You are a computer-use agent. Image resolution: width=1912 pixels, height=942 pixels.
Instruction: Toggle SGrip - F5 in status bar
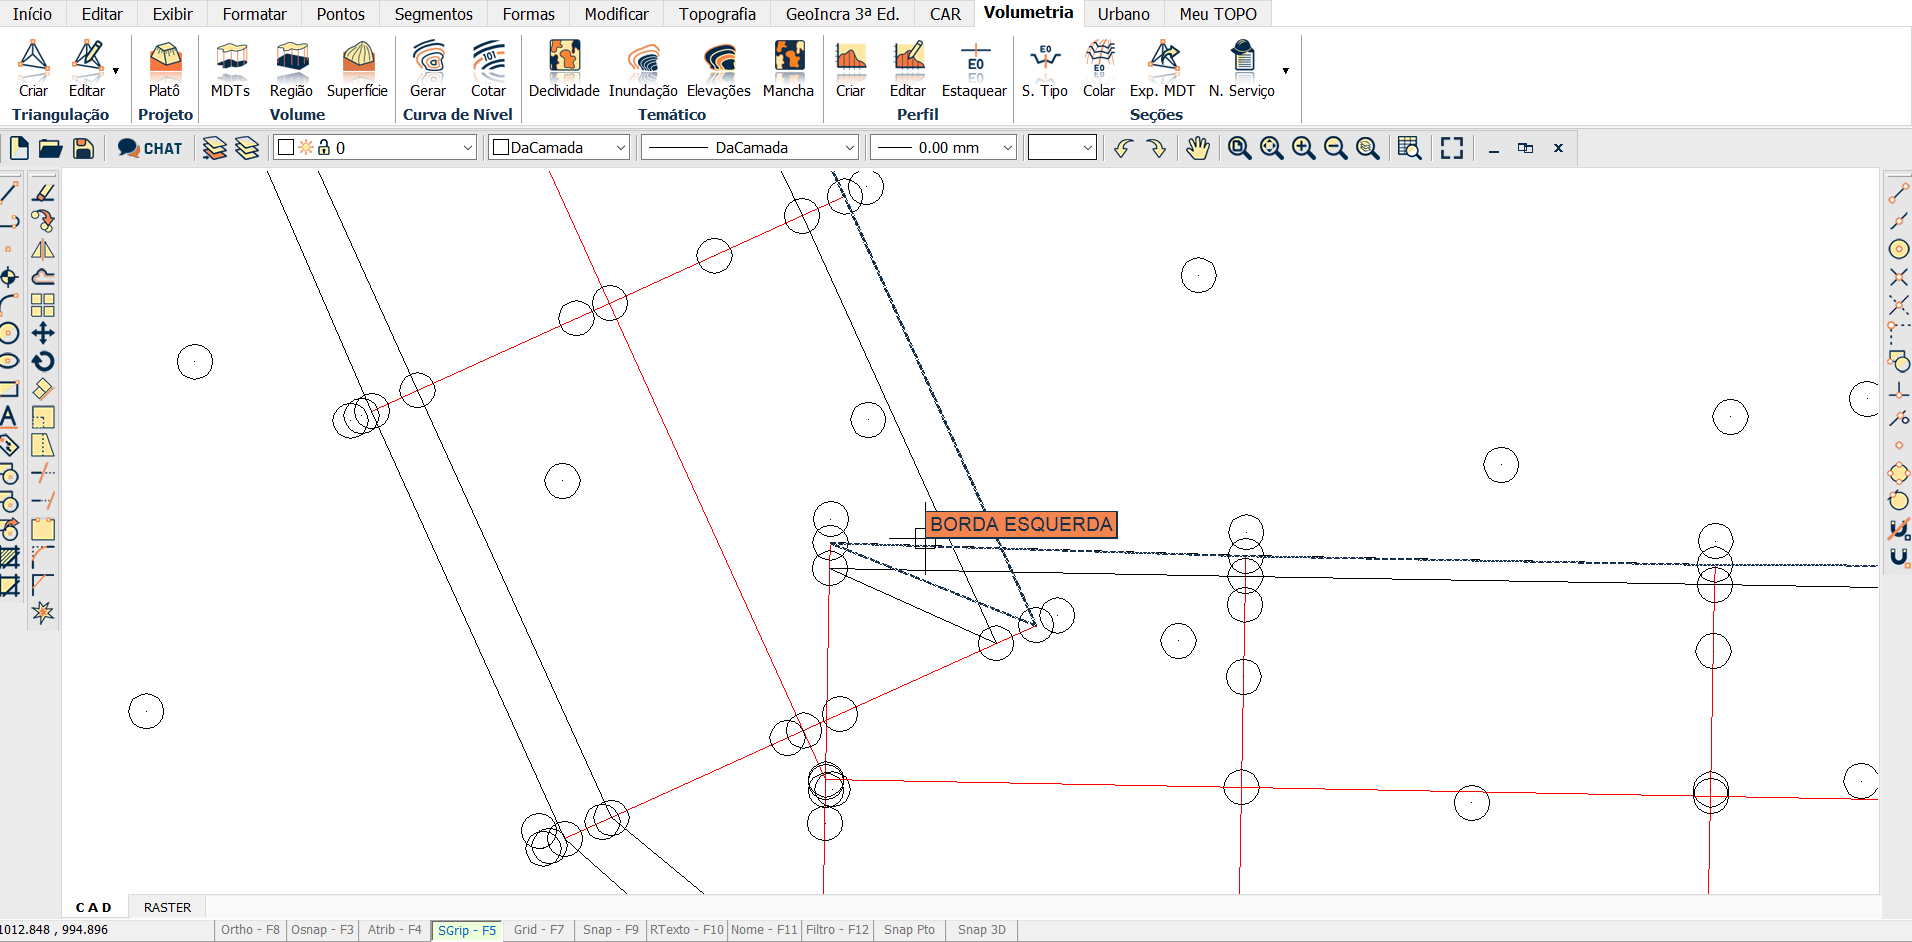pyautogui.click(x=467, y=930)
